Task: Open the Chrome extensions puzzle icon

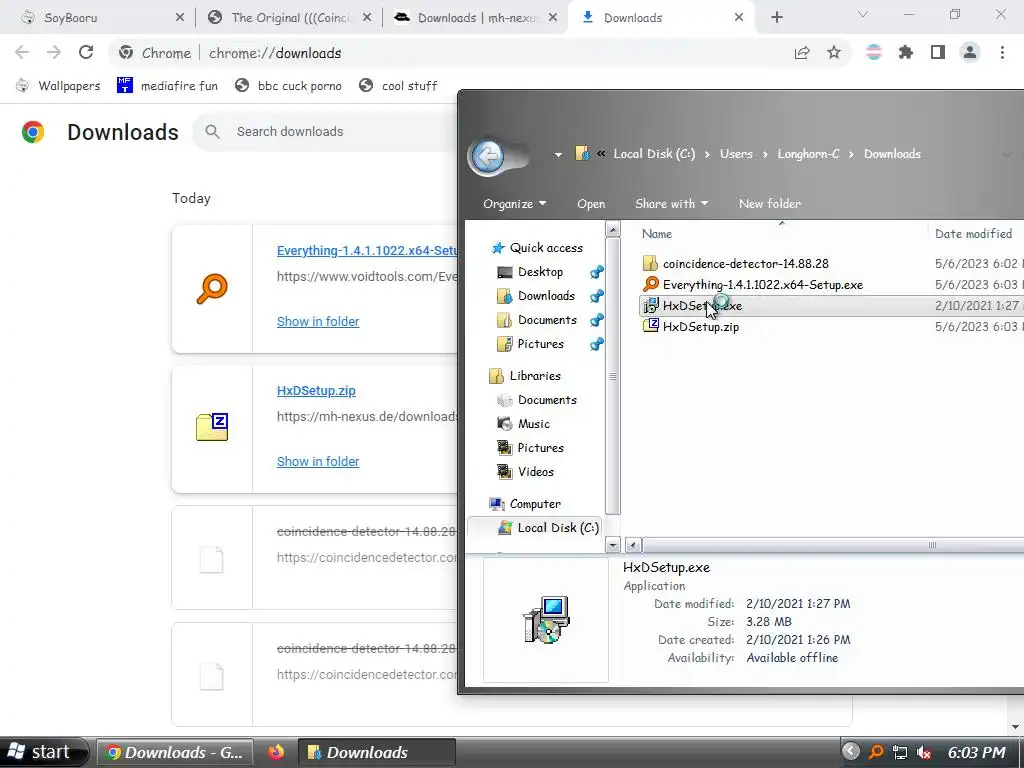Action: coord(906,53)
